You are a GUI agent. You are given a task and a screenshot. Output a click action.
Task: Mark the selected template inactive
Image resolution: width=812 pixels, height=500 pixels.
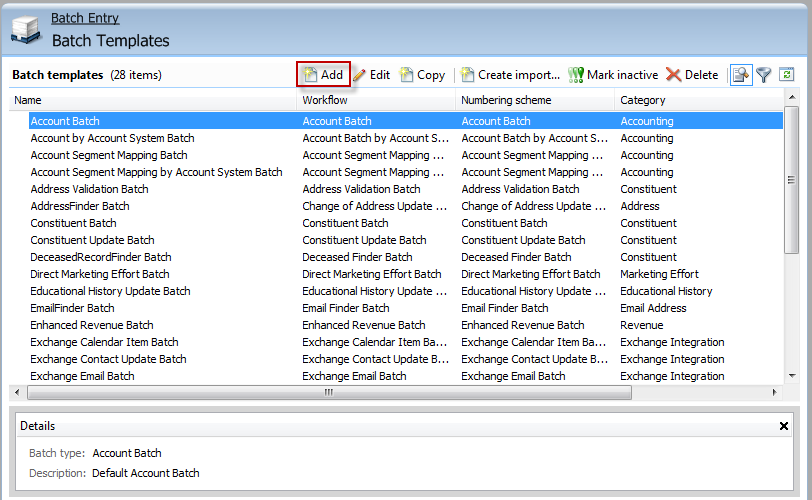click(x=613, y=75)
